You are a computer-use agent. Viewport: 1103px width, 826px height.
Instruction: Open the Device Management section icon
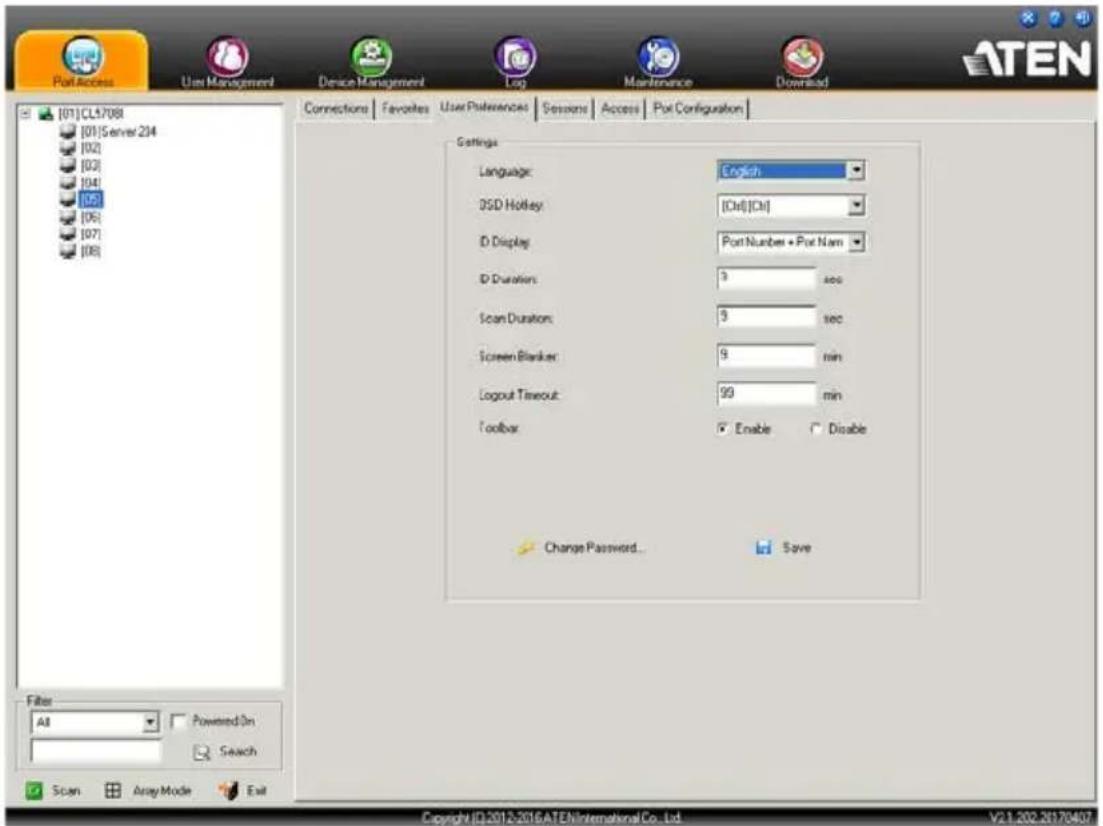click(371, 56)
